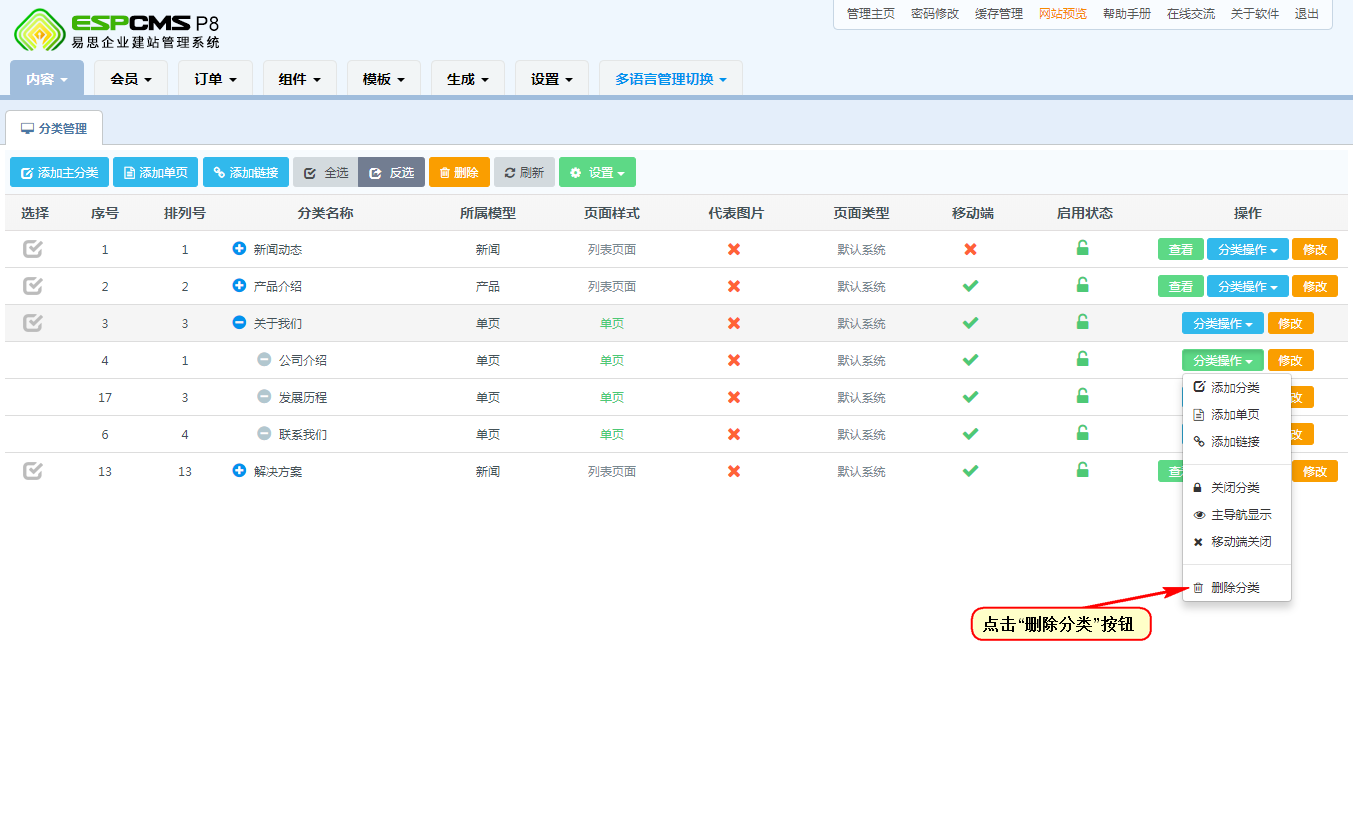Click the orange 删除 toolbar button
This screenshot has width=1353, height=831.
click(459, 172)
